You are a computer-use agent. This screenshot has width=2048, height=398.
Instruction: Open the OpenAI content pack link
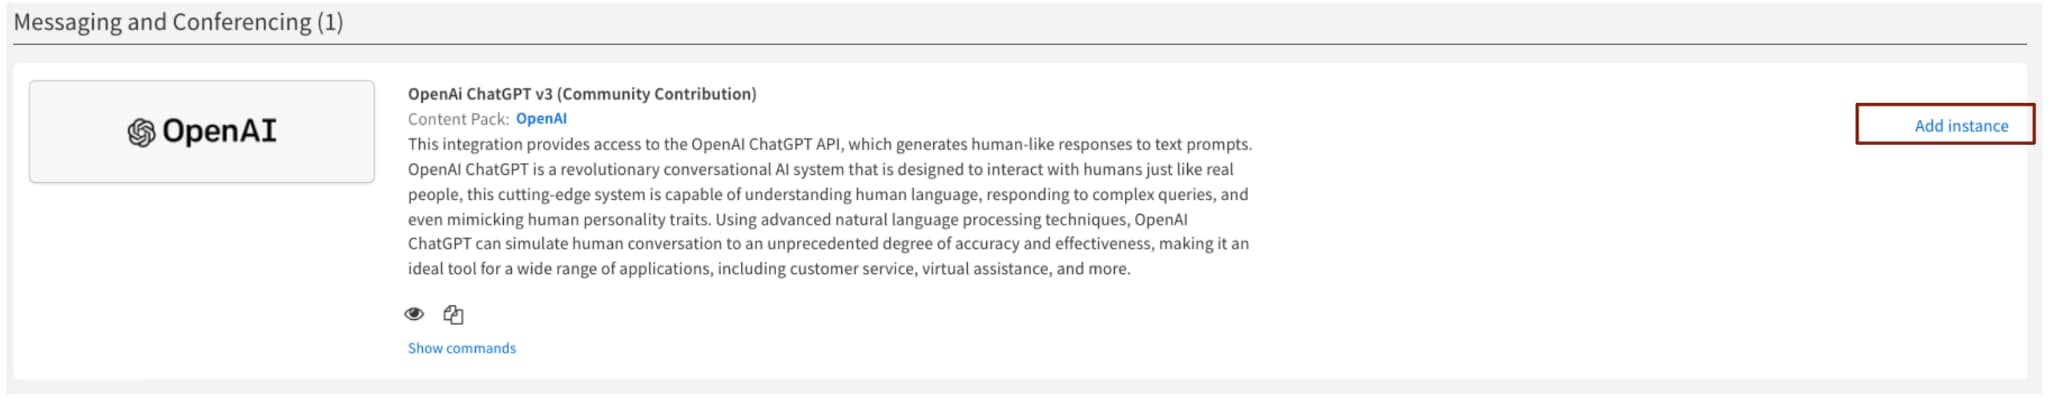tap(541, 118)
